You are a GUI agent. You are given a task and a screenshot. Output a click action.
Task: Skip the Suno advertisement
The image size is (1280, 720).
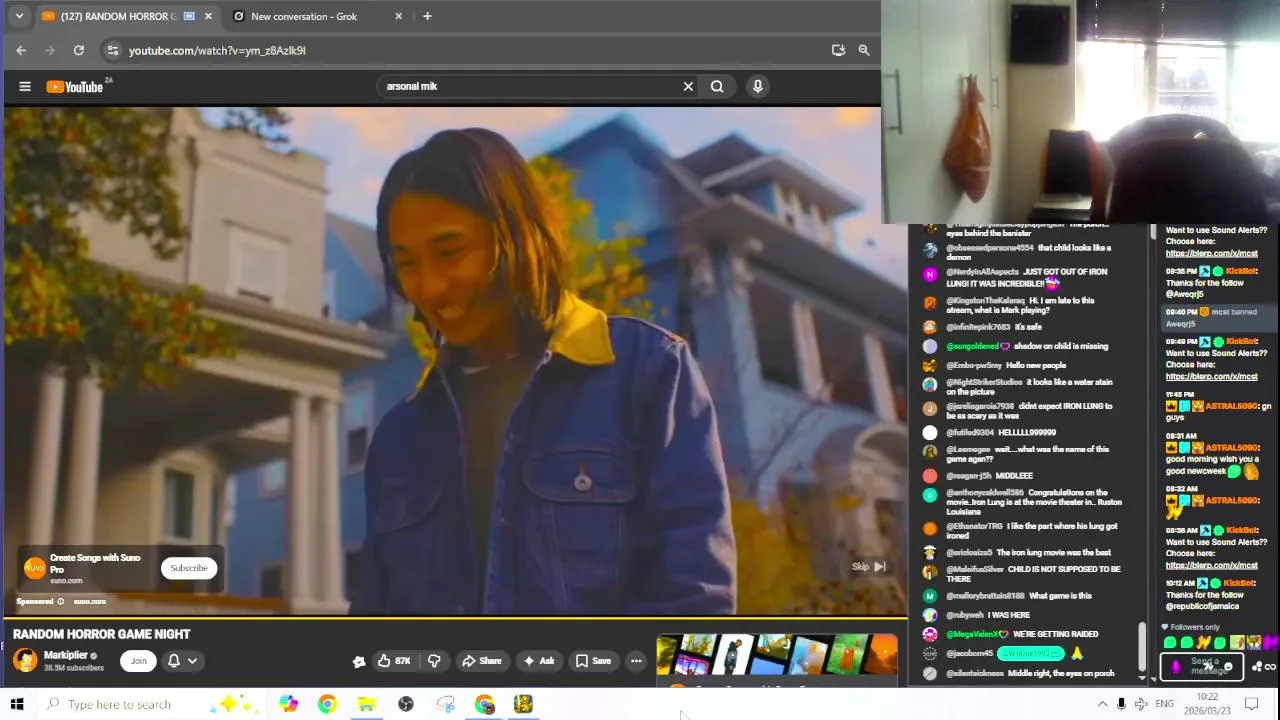[x=868, y=566]
